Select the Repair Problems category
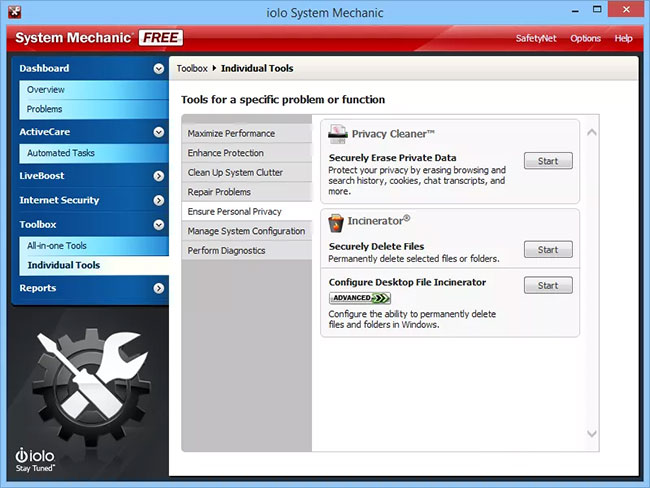 (247, 192)
